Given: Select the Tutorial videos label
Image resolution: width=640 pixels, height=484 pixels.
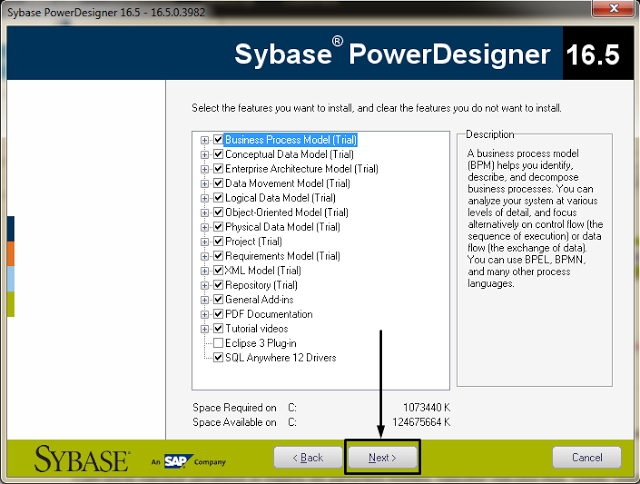Looking at the screenshot, I should tap(257, 329).
